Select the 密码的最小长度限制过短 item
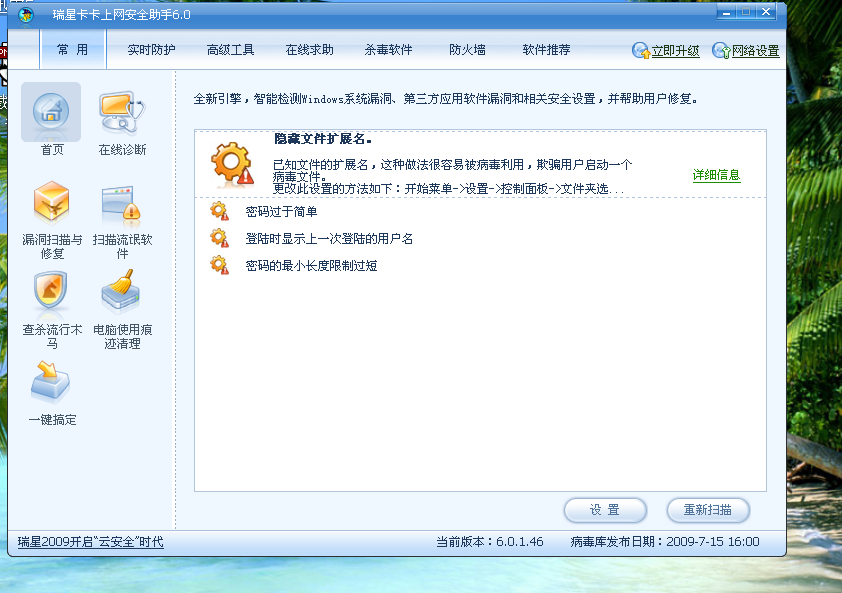Screen dimensions: 842x593 point(311,265)
